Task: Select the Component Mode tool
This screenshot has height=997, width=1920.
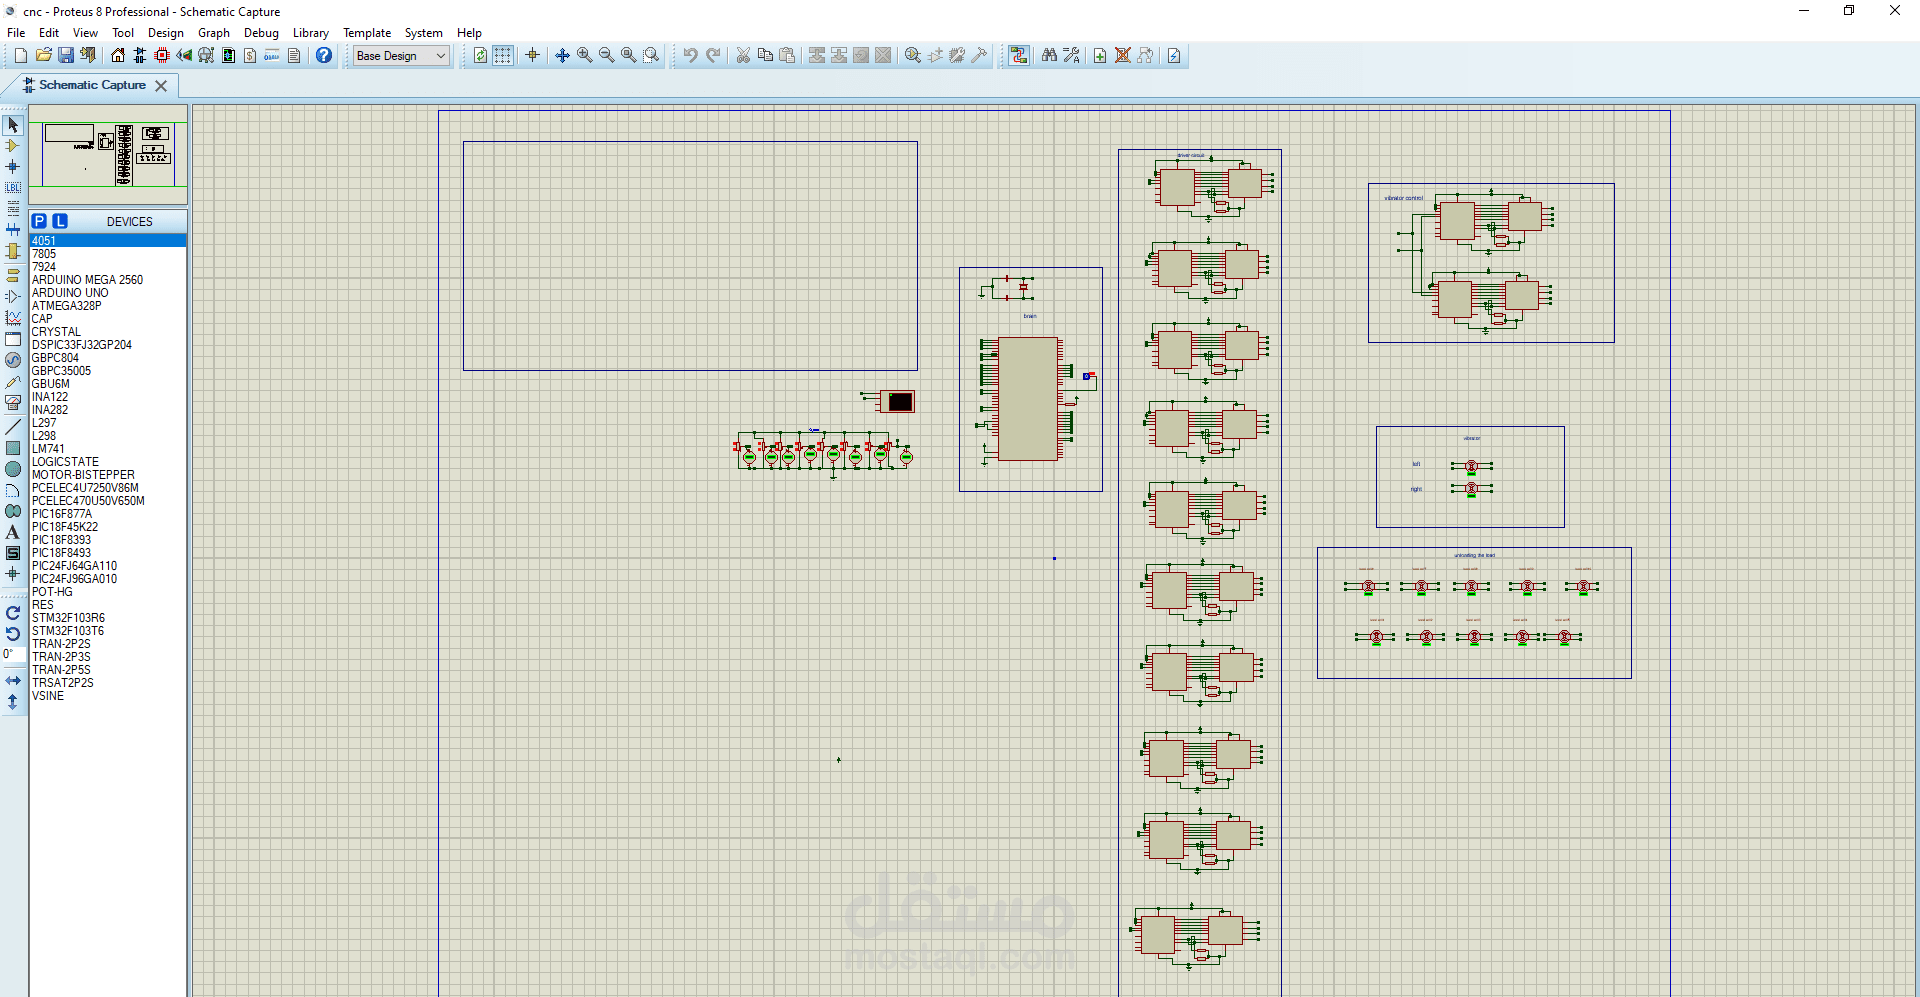Action: (13, 146)
